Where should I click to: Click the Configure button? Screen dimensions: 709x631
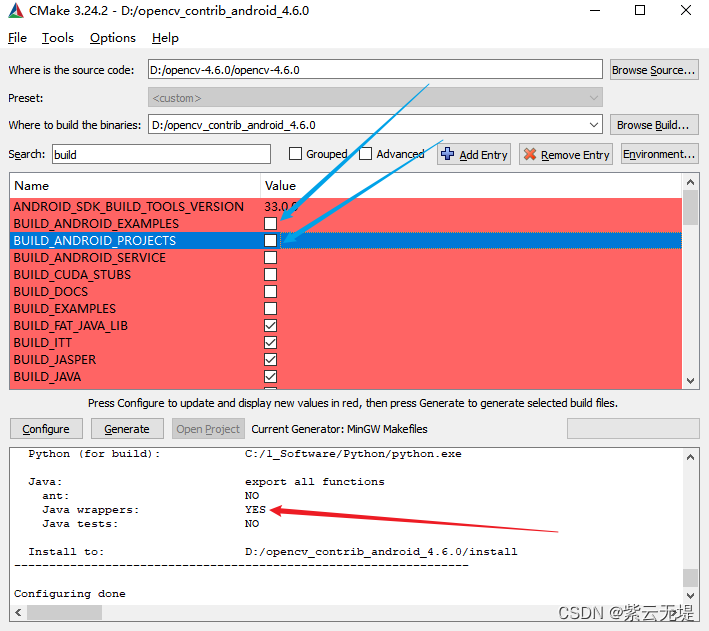point(46,429)
